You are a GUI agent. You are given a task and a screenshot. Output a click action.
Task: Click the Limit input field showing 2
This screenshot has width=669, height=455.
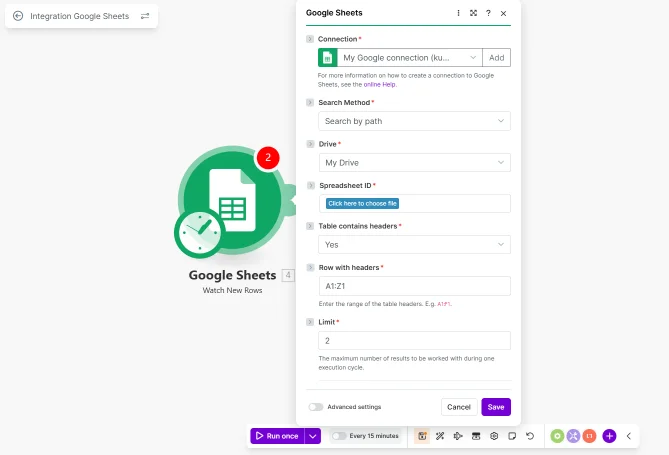coord(414,341)
